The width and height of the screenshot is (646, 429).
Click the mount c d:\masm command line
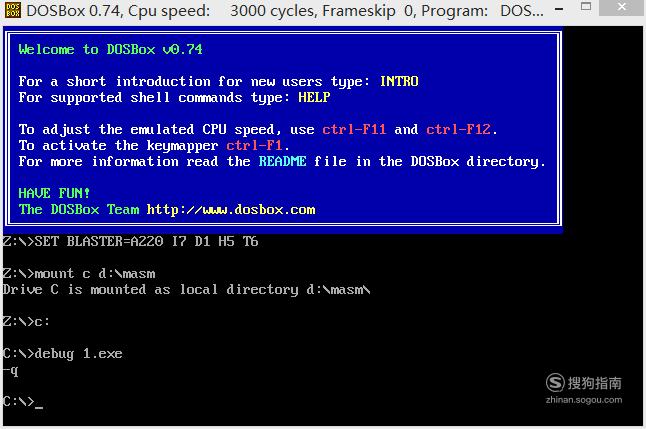tap(79, 273)
